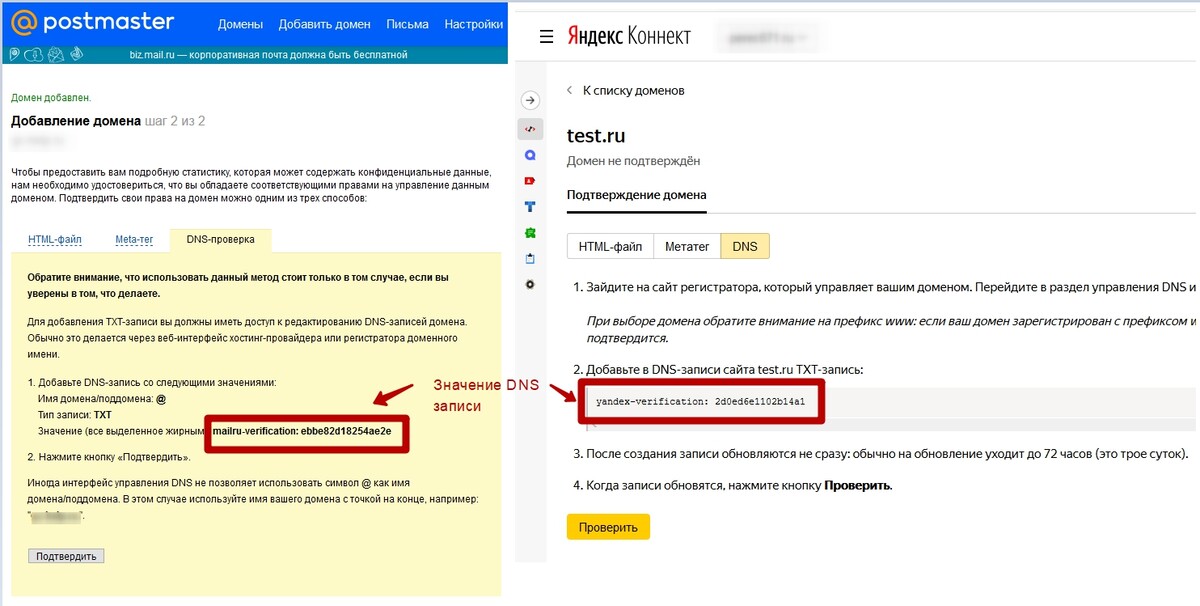Click the test.ru domain heading
The height and width of the screenshot is (606, 1200).
(x=596, y=136)
